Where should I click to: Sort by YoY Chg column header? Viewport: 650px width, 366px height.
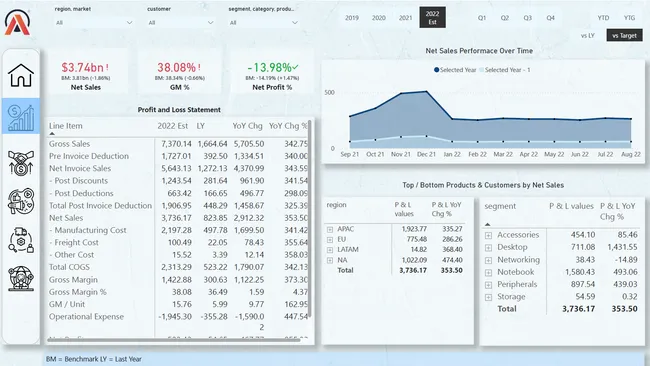247,126
